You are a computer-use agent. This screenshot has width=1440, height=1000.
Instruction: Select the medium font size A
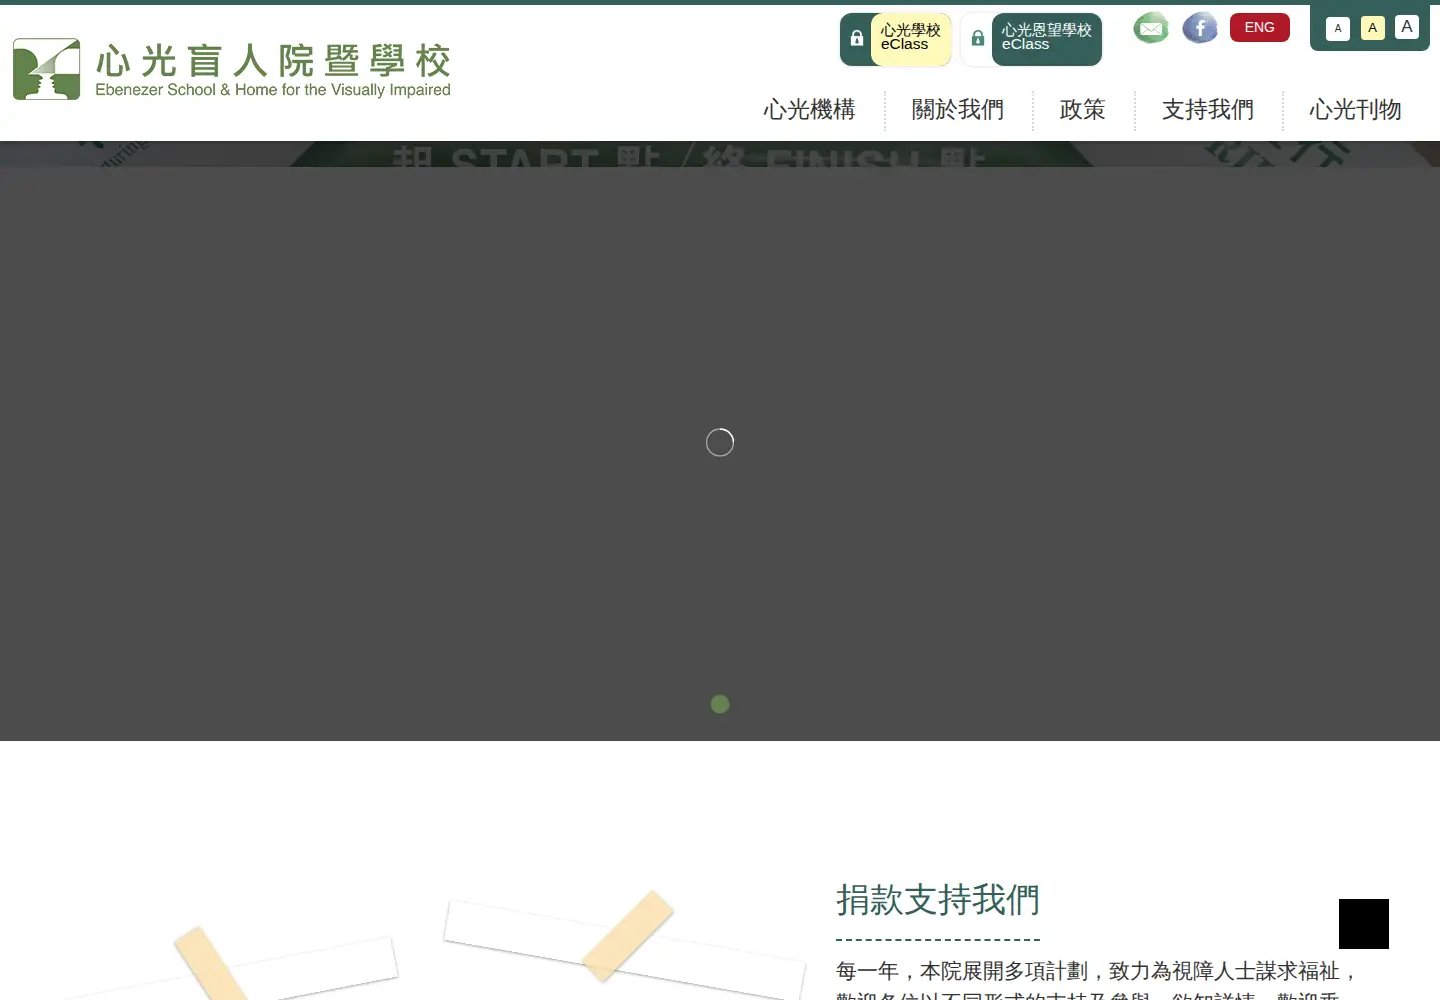click(x=1373, y=28)
